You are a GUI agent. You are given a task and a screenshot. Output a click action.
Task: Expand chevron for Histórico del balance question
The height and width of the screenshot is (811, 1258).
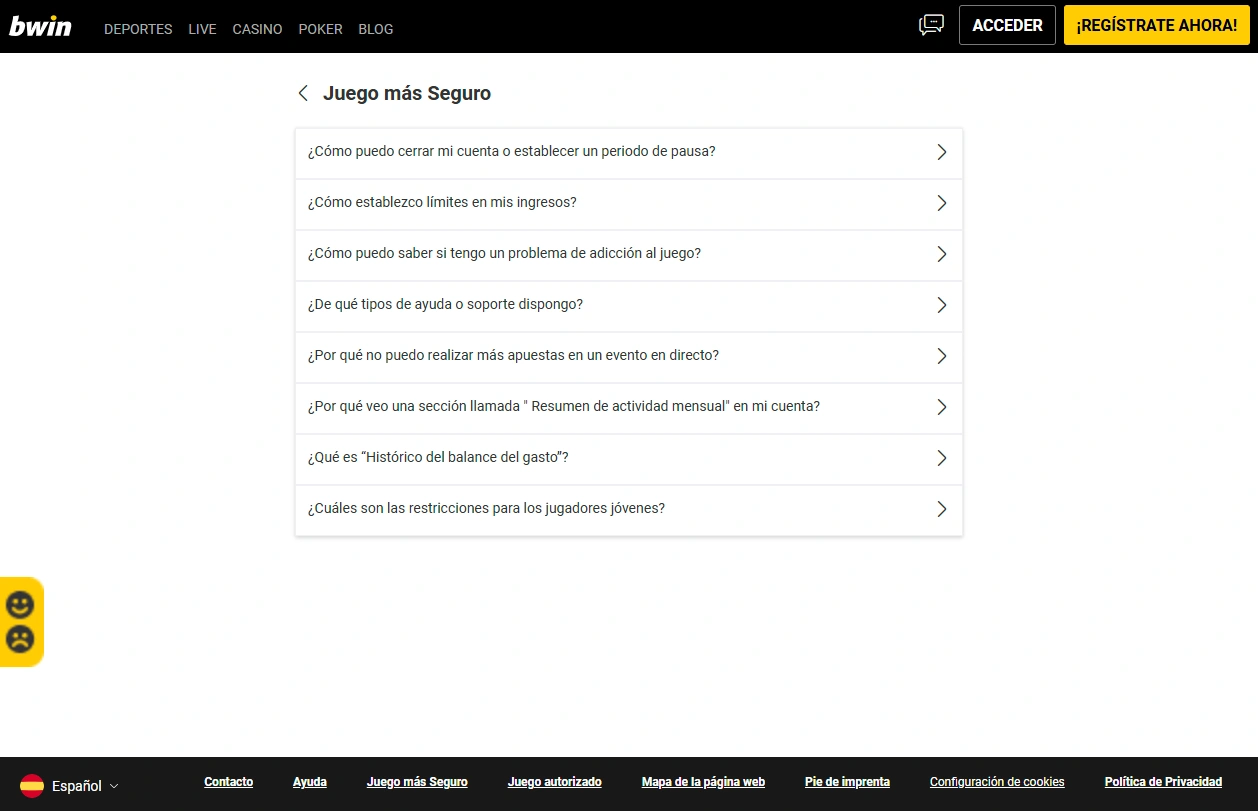tap(941, 458)
